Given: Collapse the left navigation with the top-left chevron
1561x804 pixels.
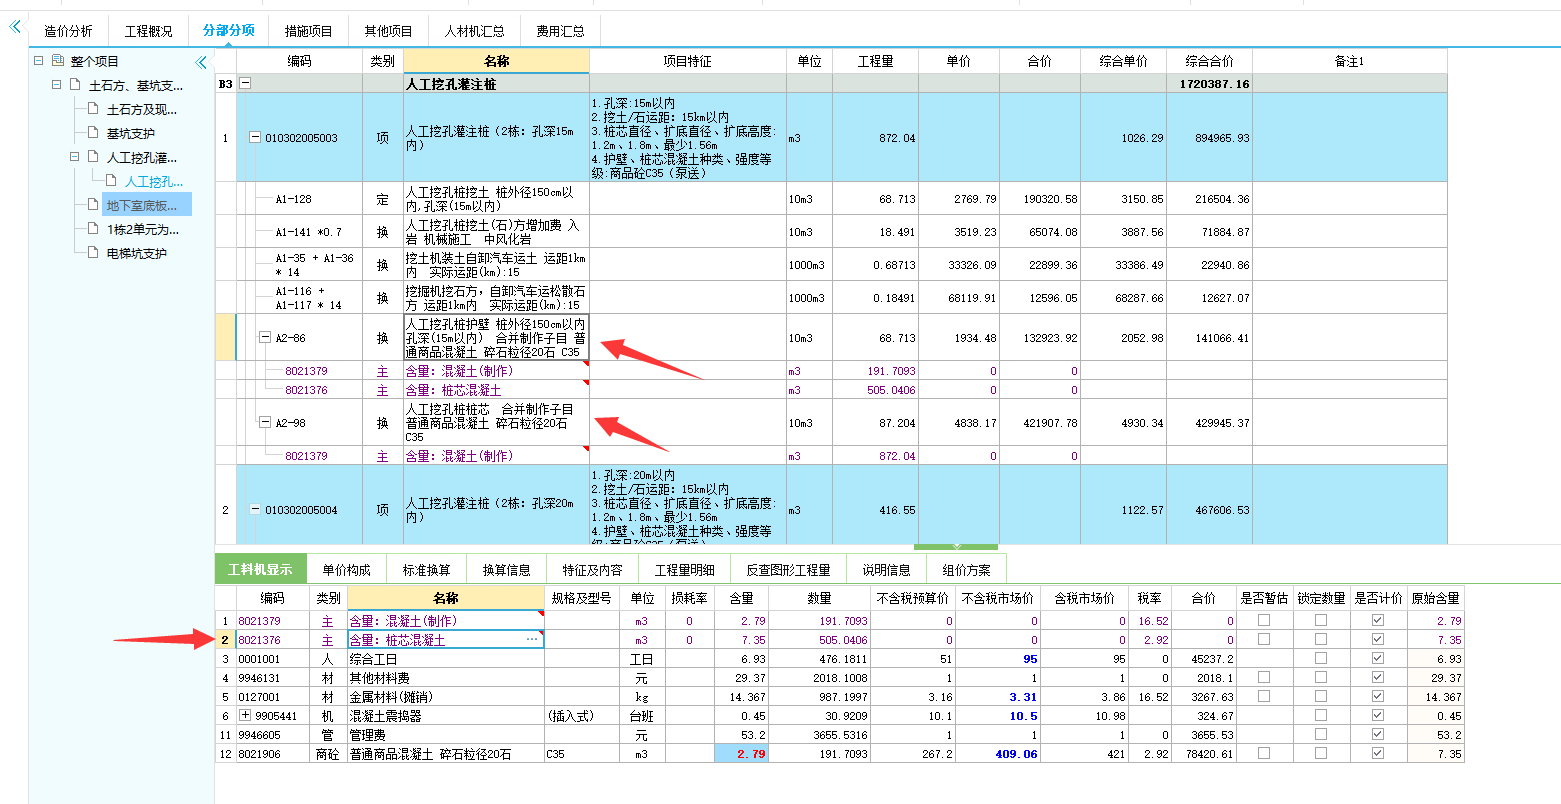Looking at the screenshot, I should 15,27.
